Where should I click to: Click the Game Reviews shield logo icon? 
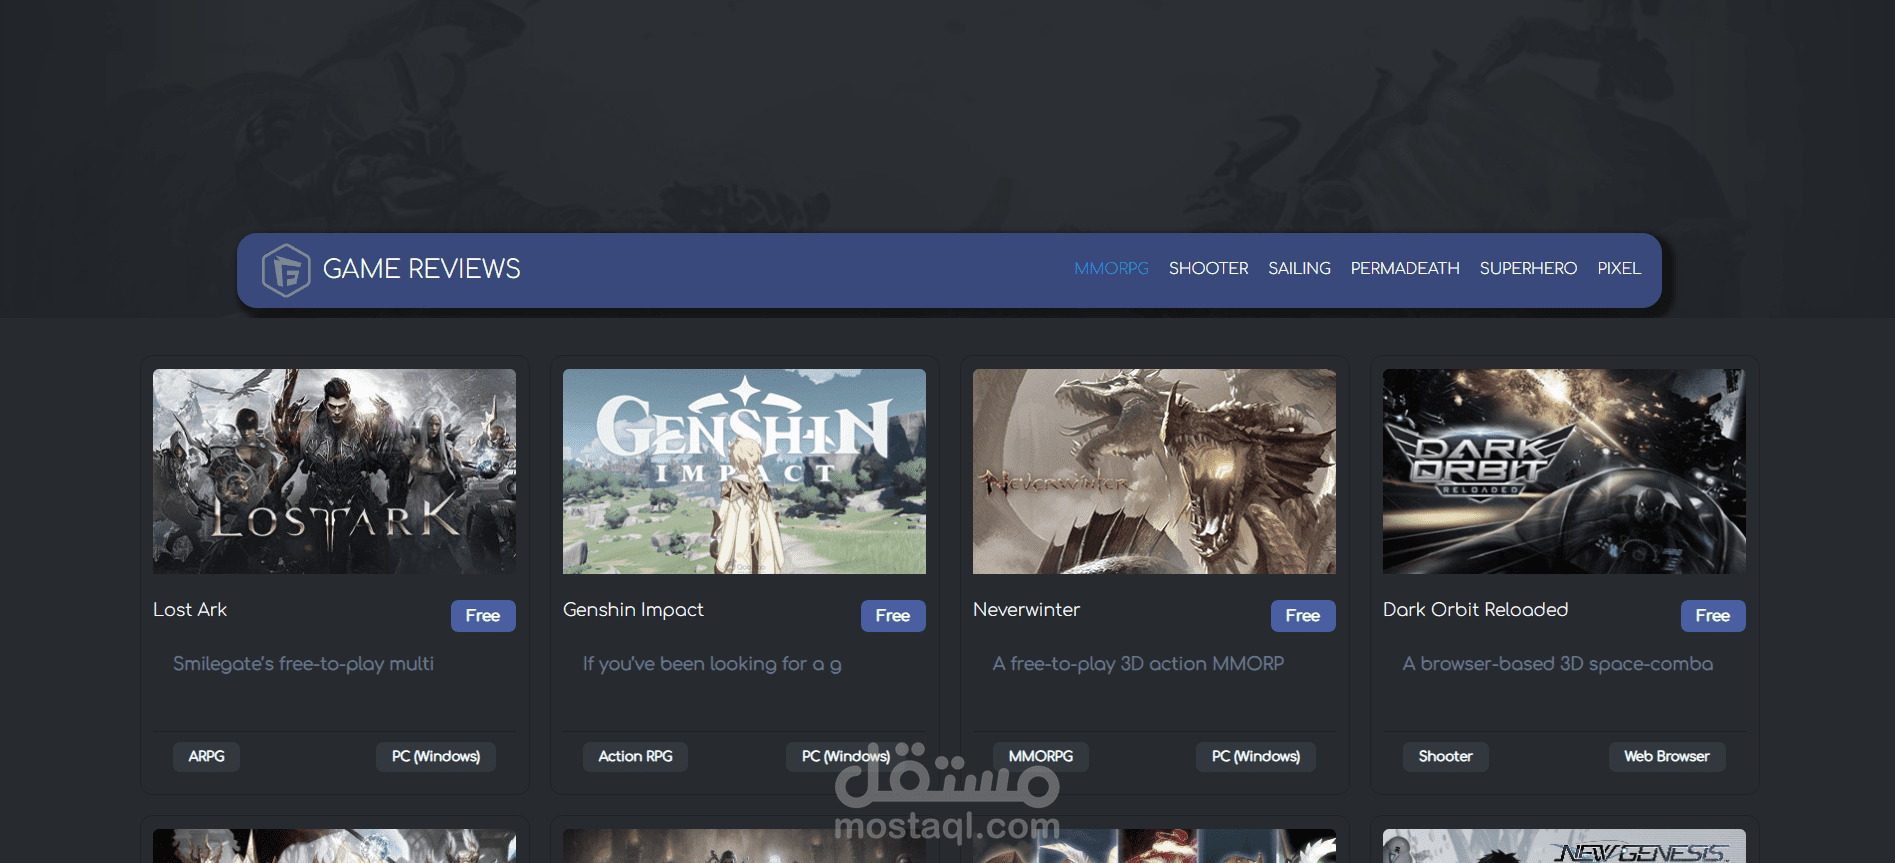point(286,270)
